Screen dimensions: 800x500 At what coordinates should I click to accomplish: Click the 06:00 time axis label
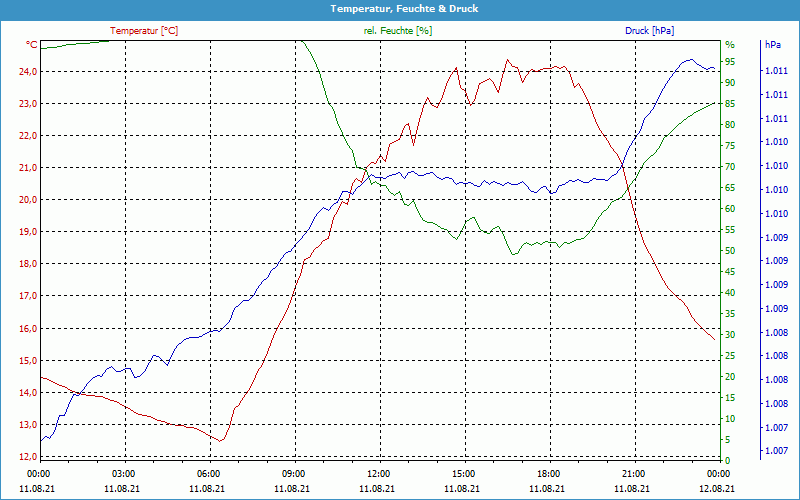pyautogui.click(x=208, y=473)
